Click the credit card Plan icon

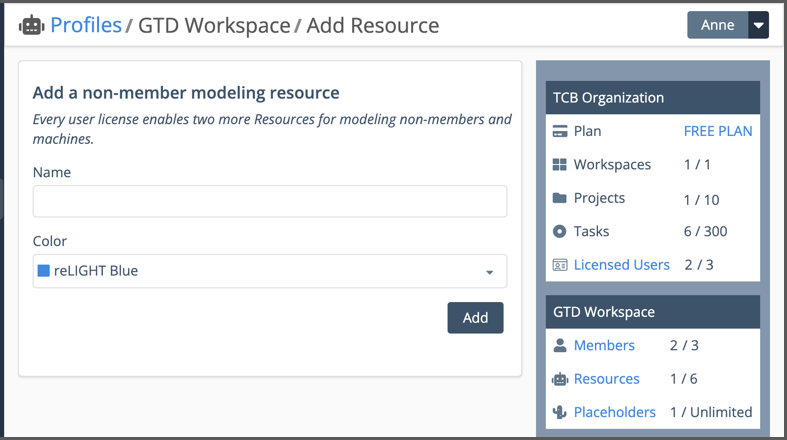tap(560, 131)
